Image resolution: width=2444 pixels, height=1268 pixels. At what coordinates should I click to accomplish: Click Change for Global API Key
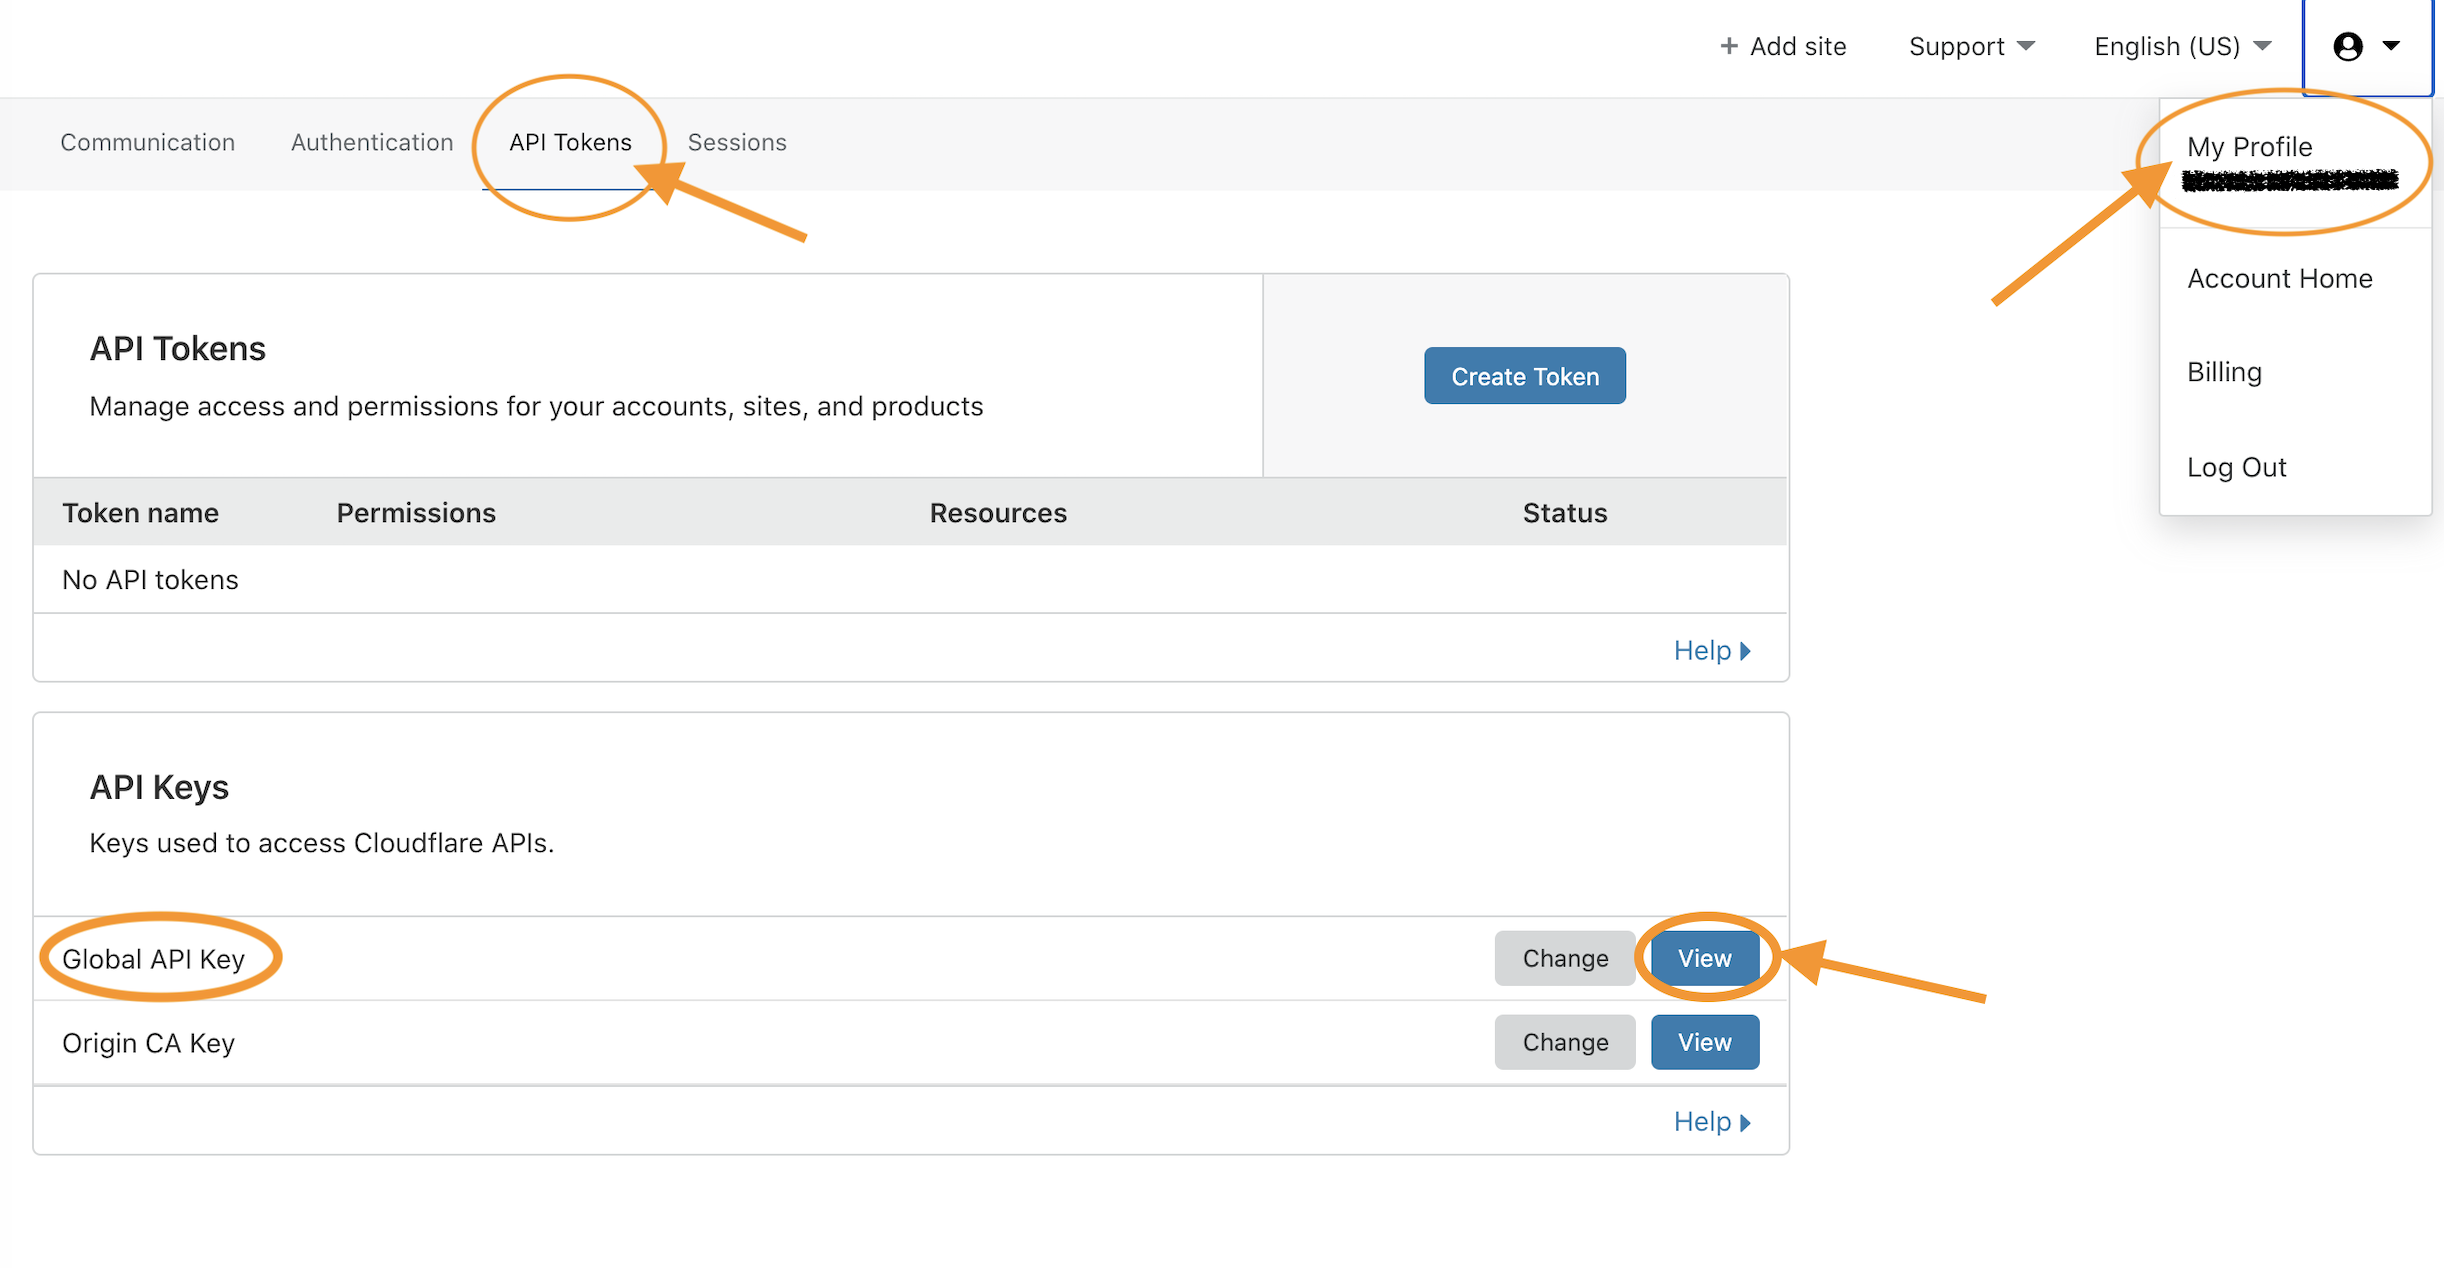(x=1565, y=958)
